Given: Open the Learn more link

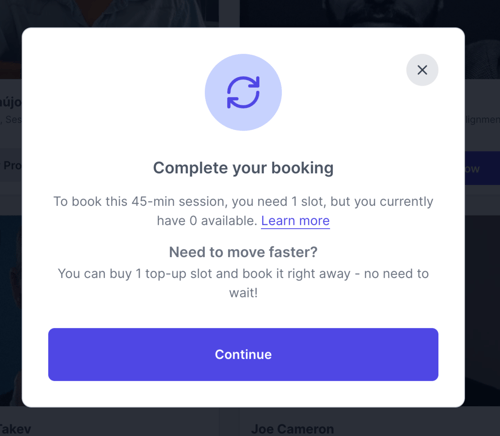Looking at the screenshot, I should click(295, 221).
